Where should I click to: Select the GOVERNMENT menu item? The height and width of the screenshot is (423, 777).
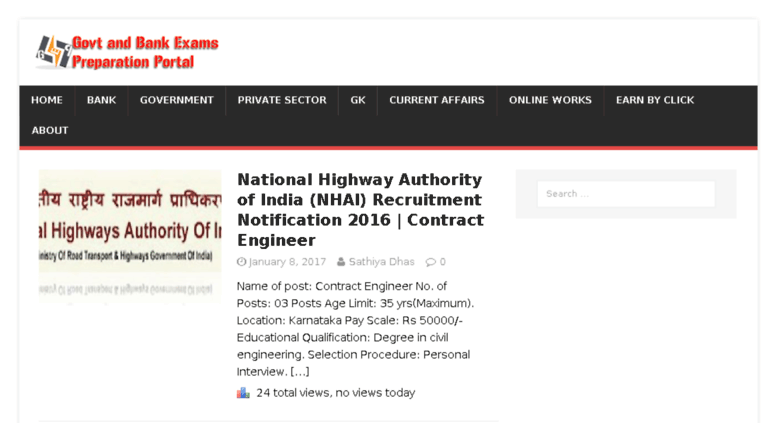177,101
